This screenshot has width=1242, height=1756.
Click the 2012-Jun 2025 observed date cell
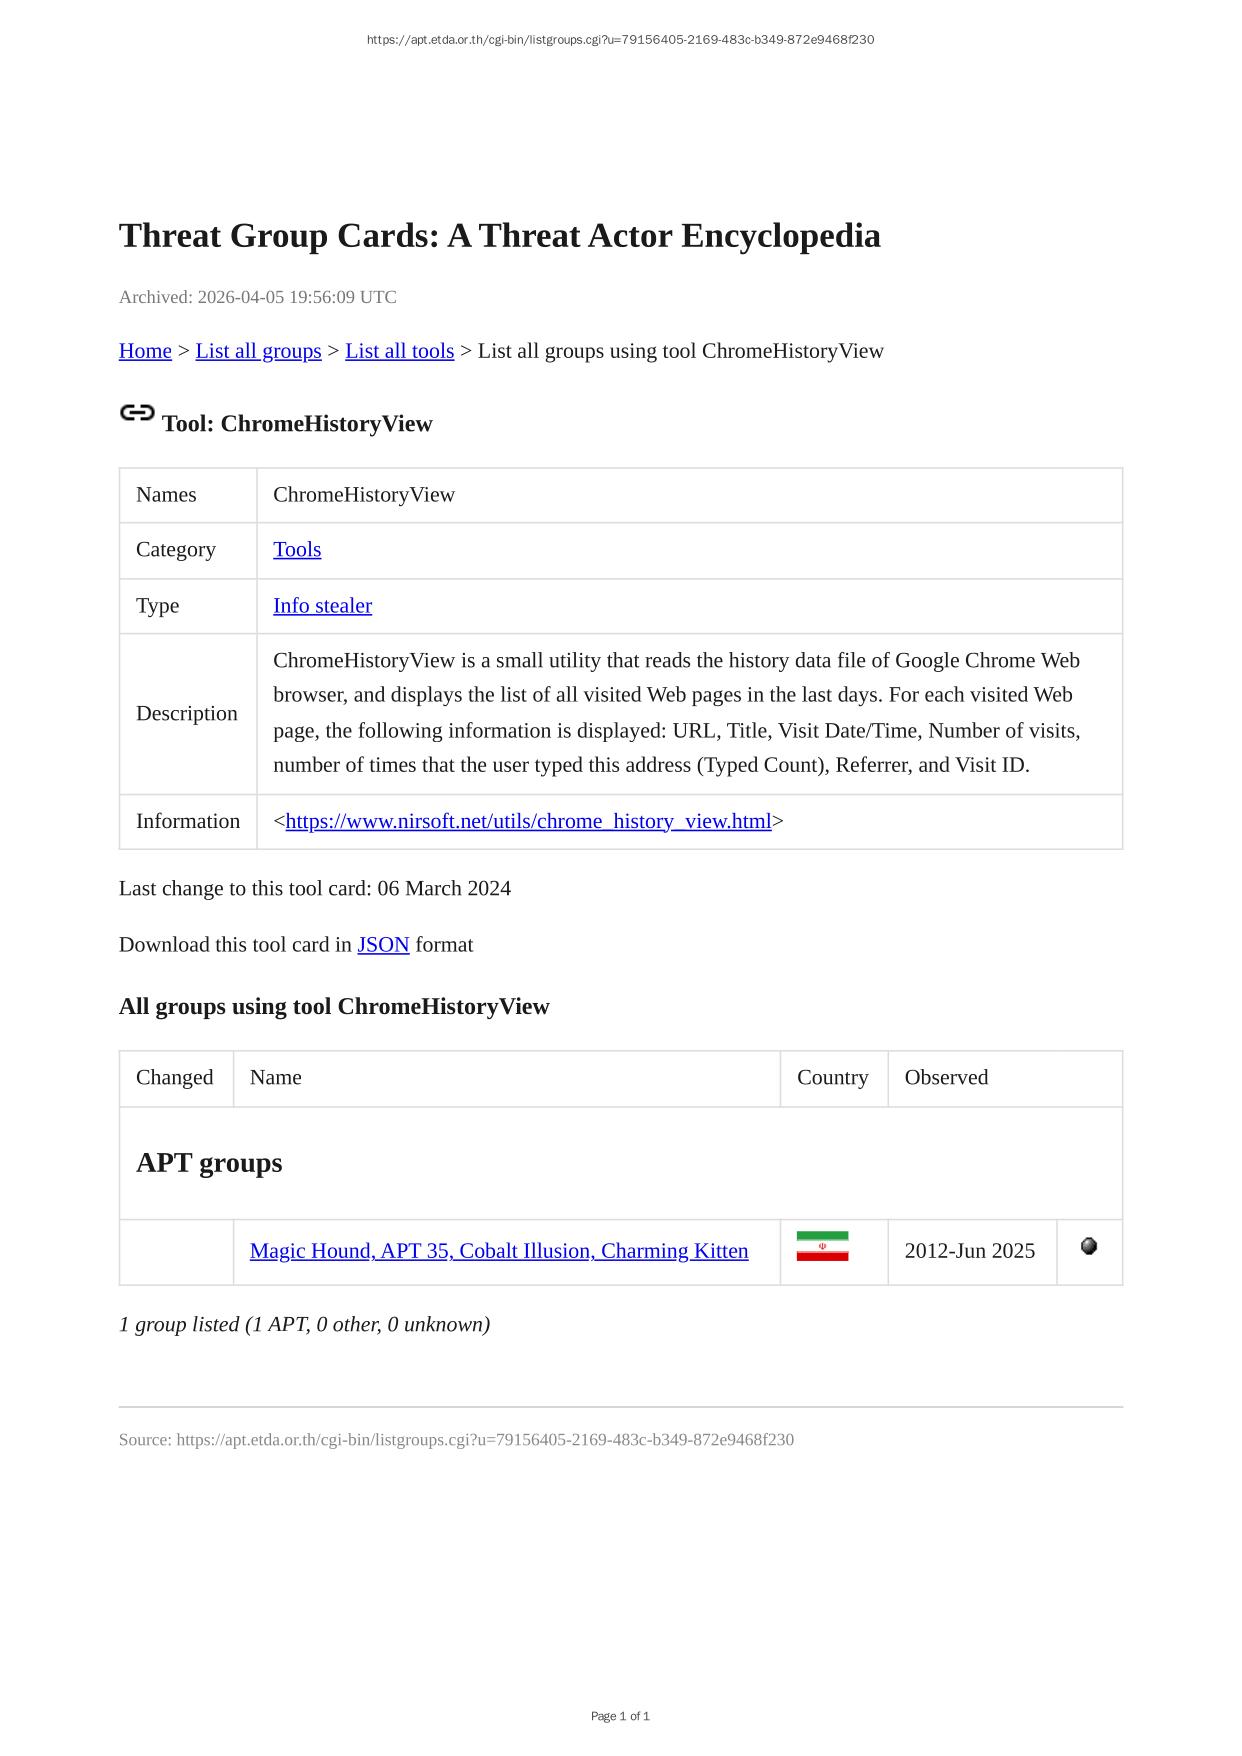[969, 1251]
